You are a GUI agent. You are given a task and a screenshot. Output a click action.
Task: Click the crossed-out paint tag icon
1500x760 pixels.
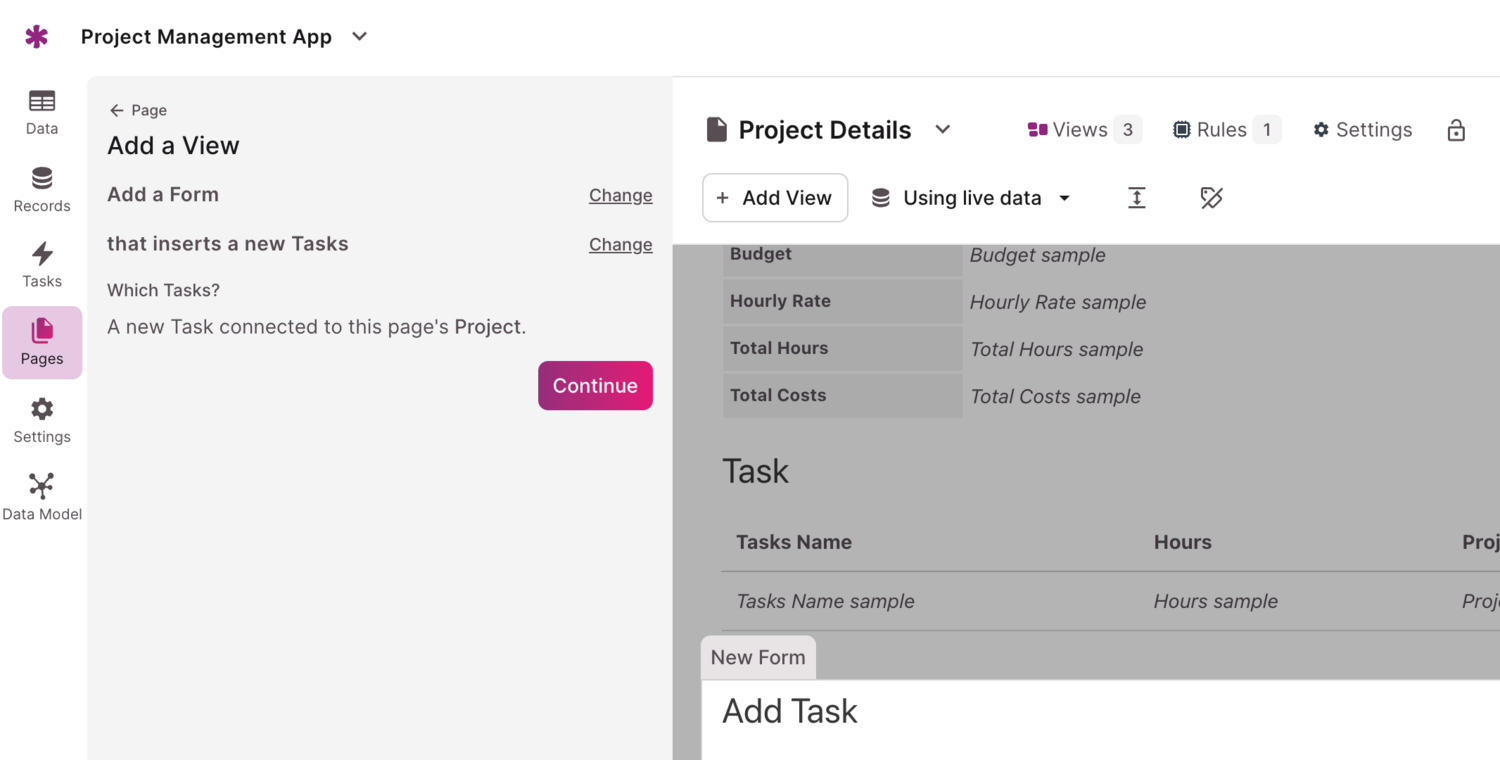coord(1211,198)
